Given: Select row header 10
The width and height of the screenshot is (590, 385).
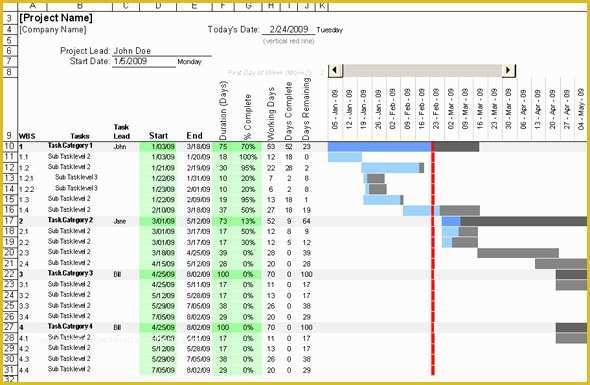Looking at the screenshot, I should 10,146.
